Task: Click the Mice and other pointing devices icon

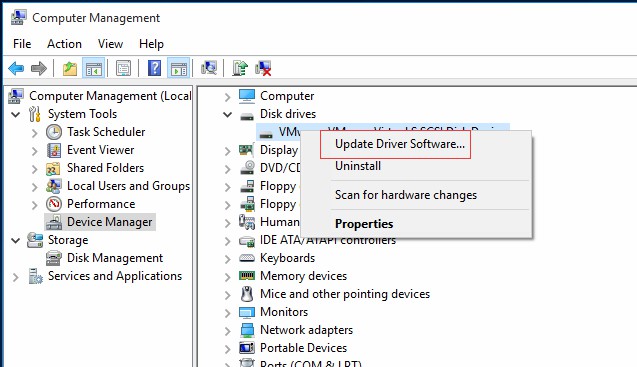Action: coord(247,294)
